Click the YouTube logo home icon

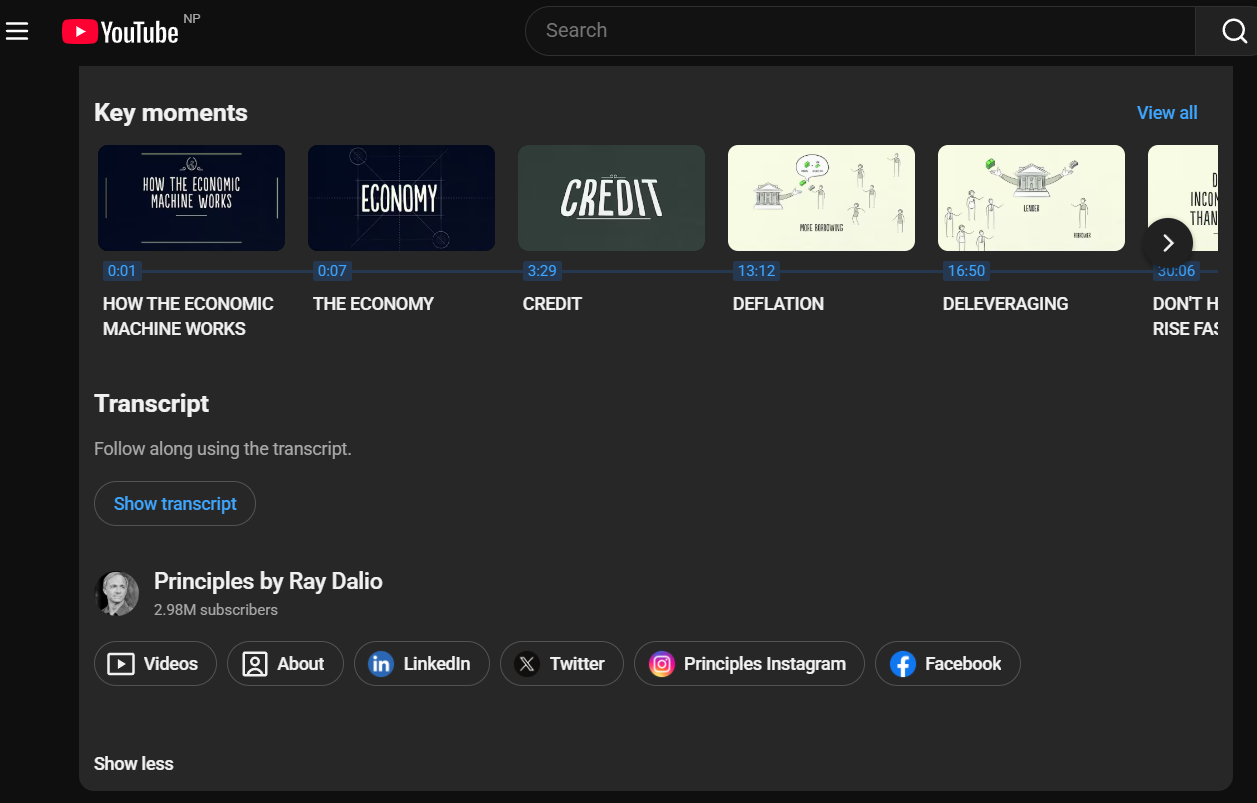[x=120, y=32]
